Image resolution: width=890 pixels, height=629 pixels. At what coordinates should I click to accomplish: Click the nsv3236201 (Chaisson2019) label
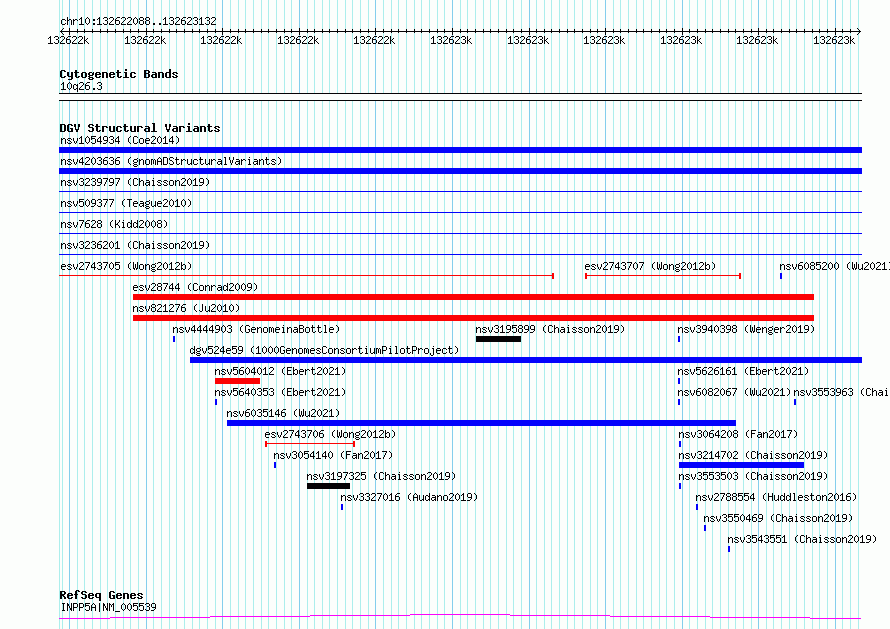[x=135, y=245]
